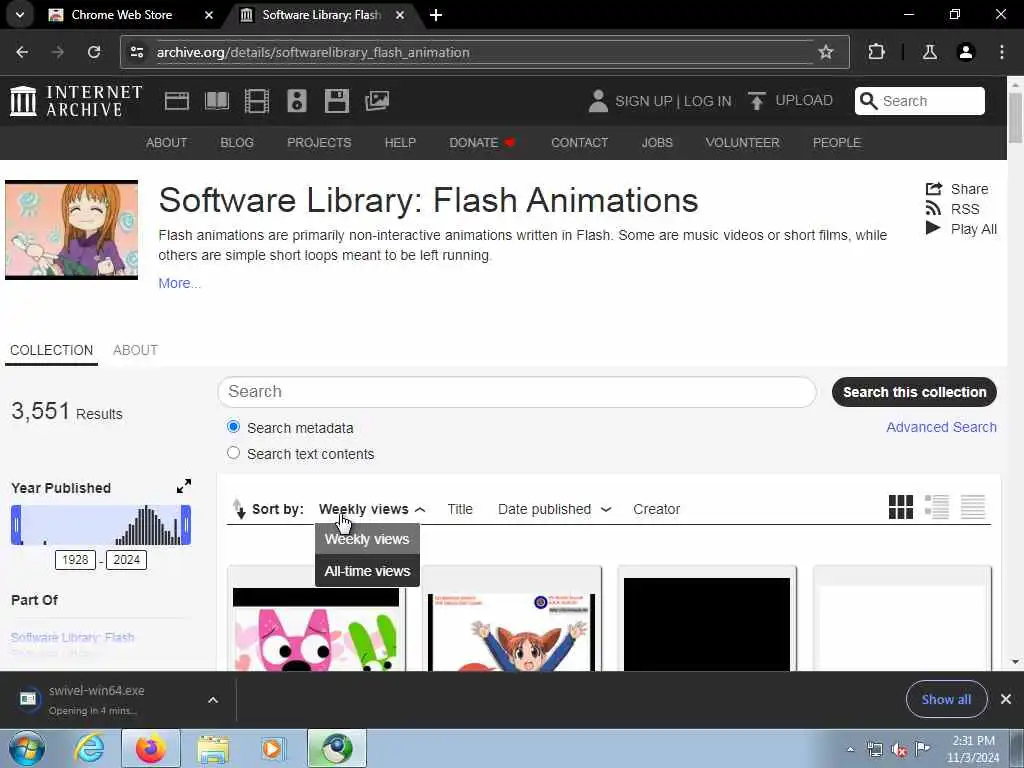
Task: Open the VOLUNTEER nav item
Action: pos(742,142)
